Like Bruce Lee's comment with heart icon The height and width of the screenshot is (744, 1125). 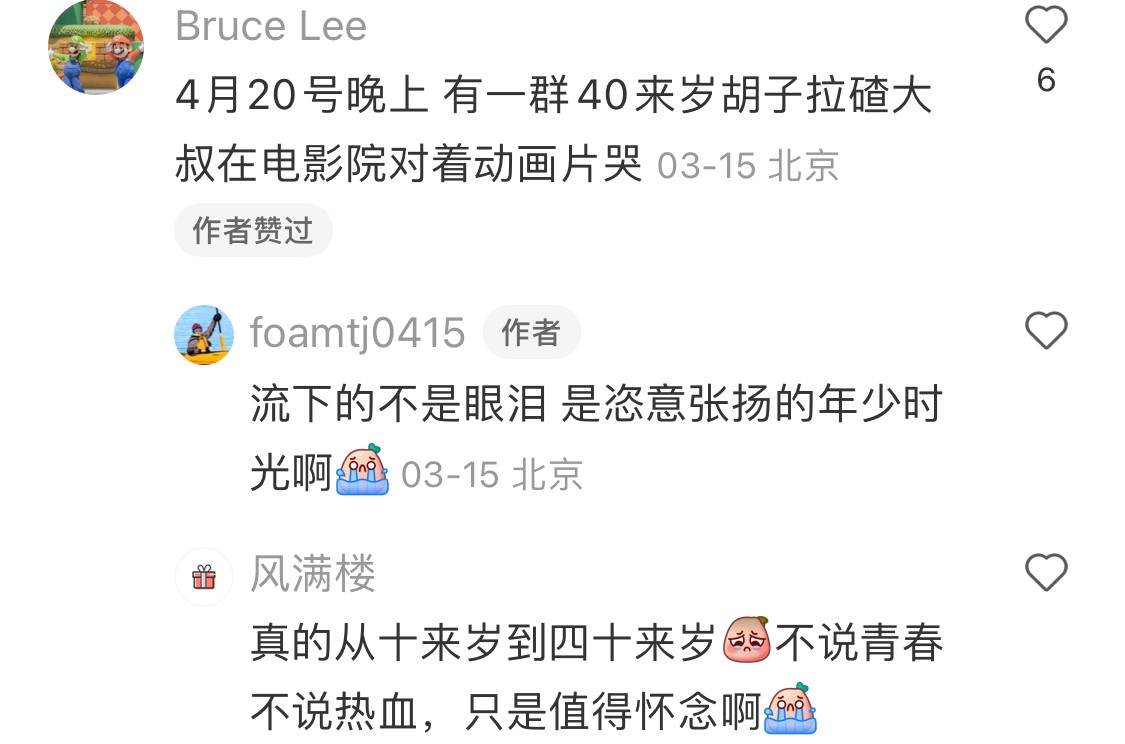(1046, 25)
